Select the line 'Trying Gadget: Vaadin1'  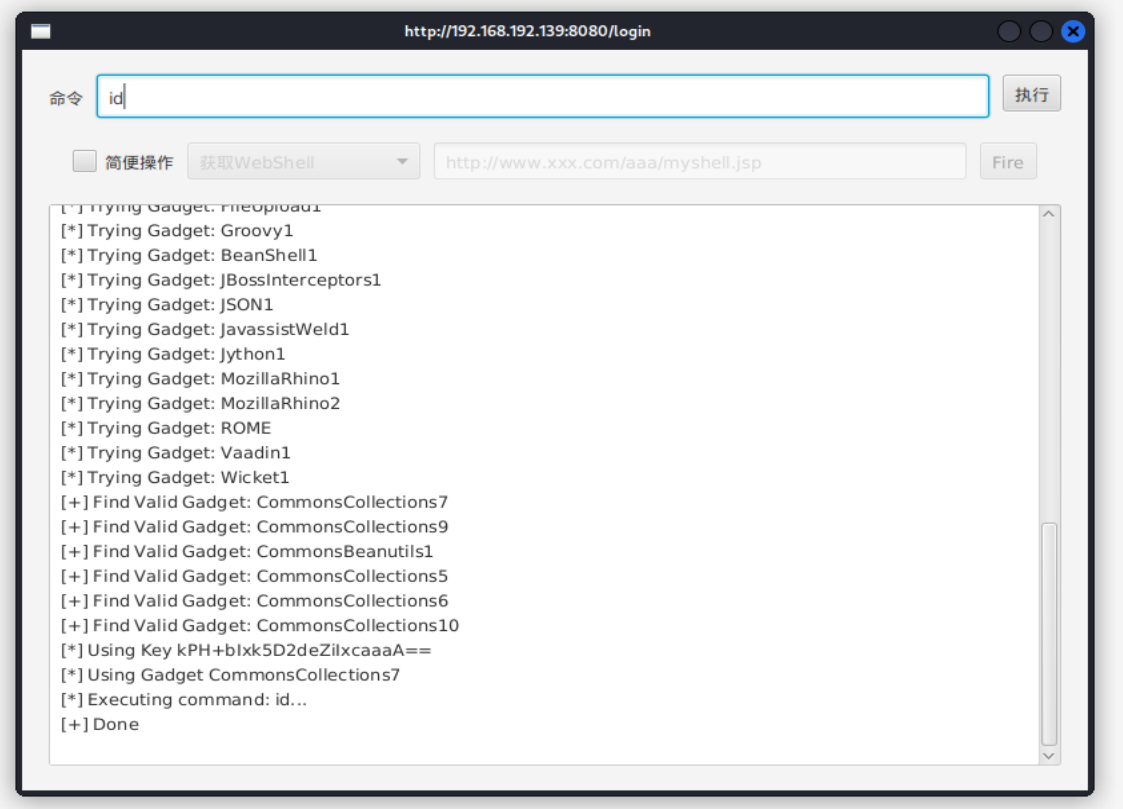(x=175, y=452)
